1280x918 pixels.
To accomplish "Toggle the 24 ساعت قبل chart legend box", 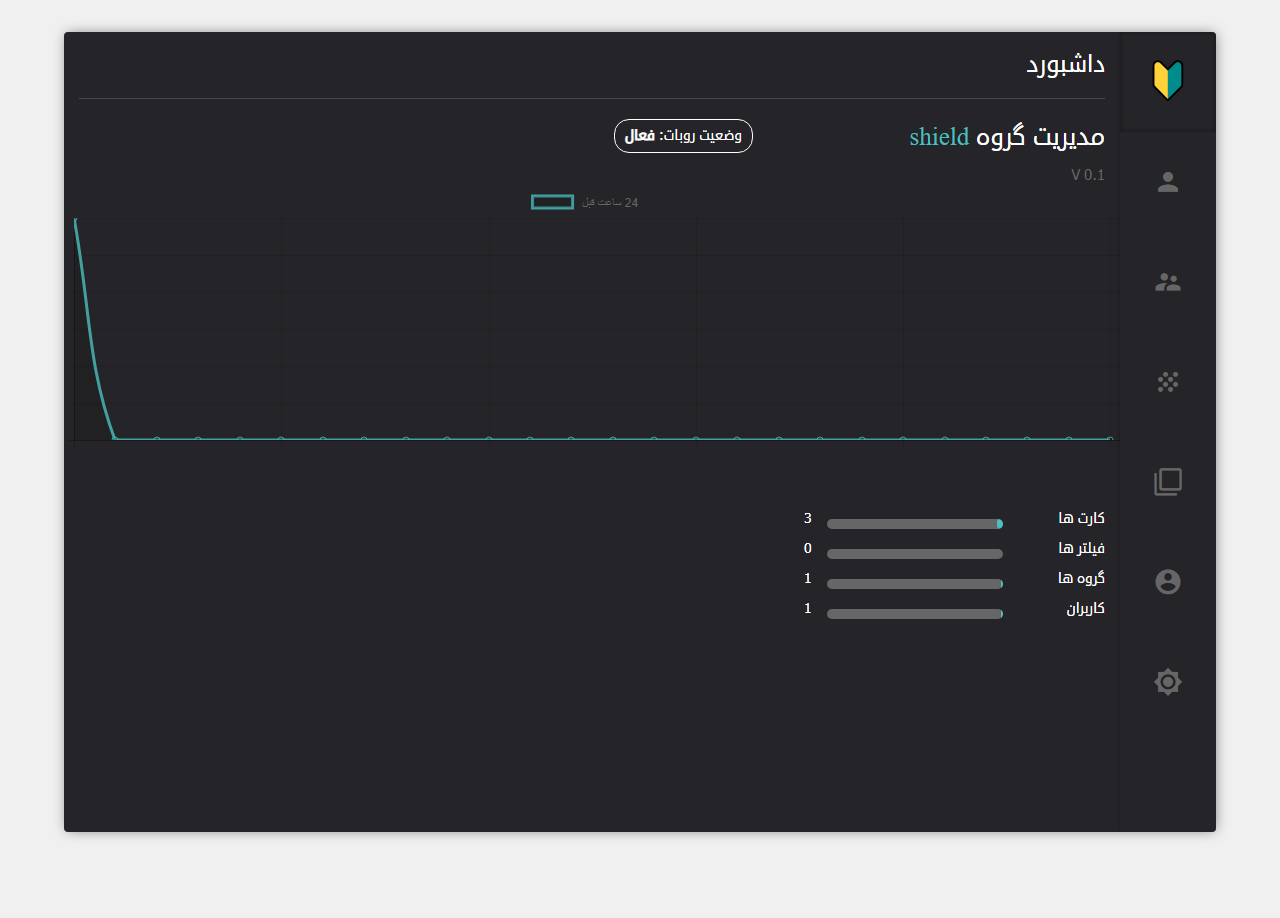I will 552,202.
